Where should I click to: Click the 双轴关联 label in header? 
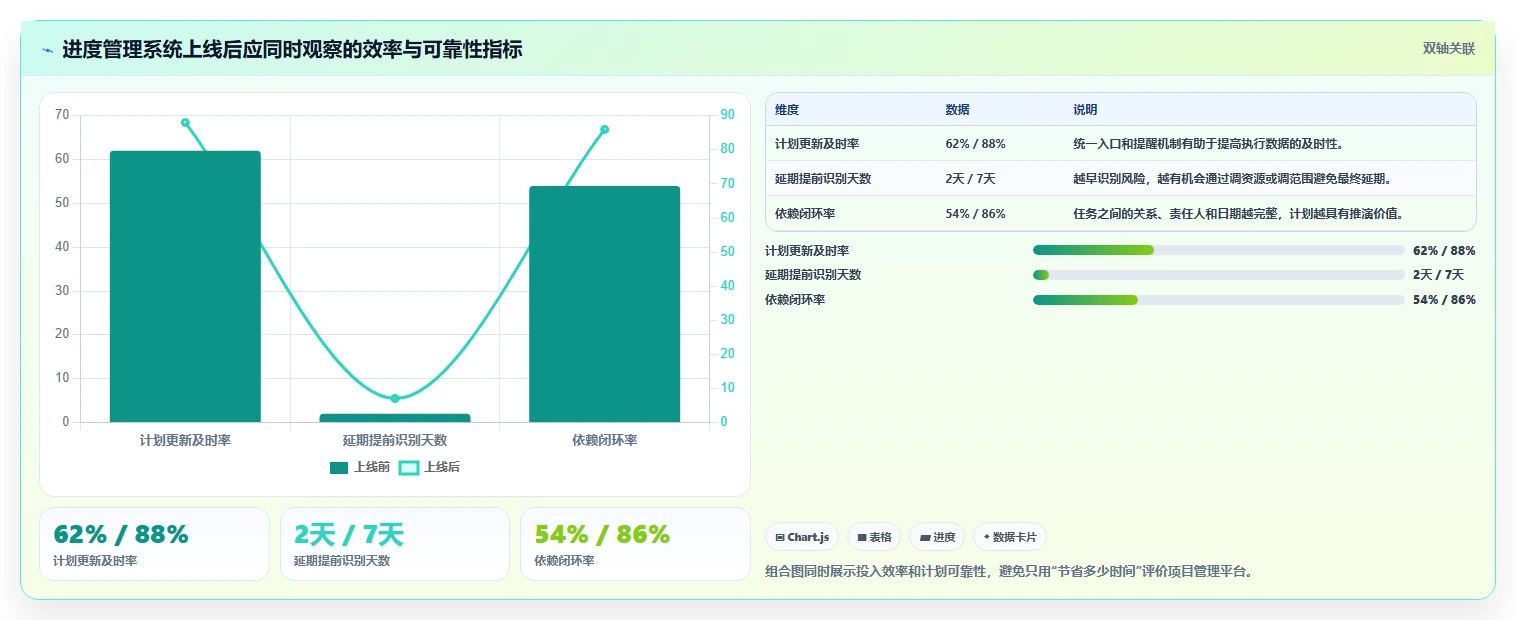(x=1449, y=49)
